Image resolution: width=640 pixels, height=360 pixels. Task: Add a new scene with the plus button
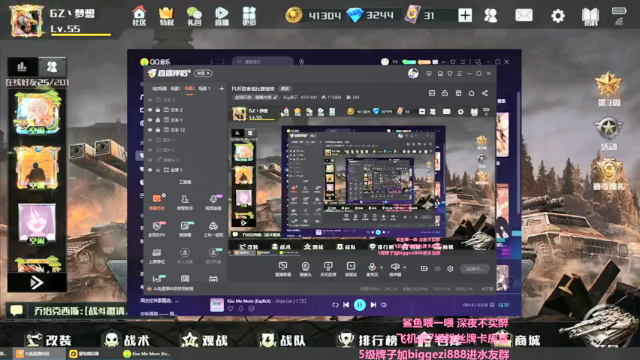pos(221,89)
